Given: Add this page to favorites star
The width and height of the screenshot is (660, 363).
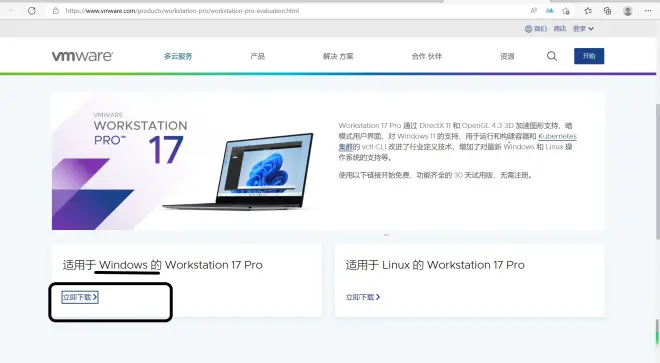Looking at the screenshot, I should click(x=566, y=11).
